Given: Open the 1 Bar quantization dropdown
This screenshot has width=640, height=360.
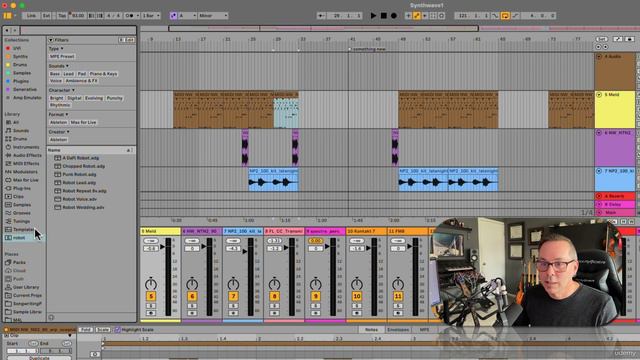Looking at the screenshot, I should coord(151,16).
